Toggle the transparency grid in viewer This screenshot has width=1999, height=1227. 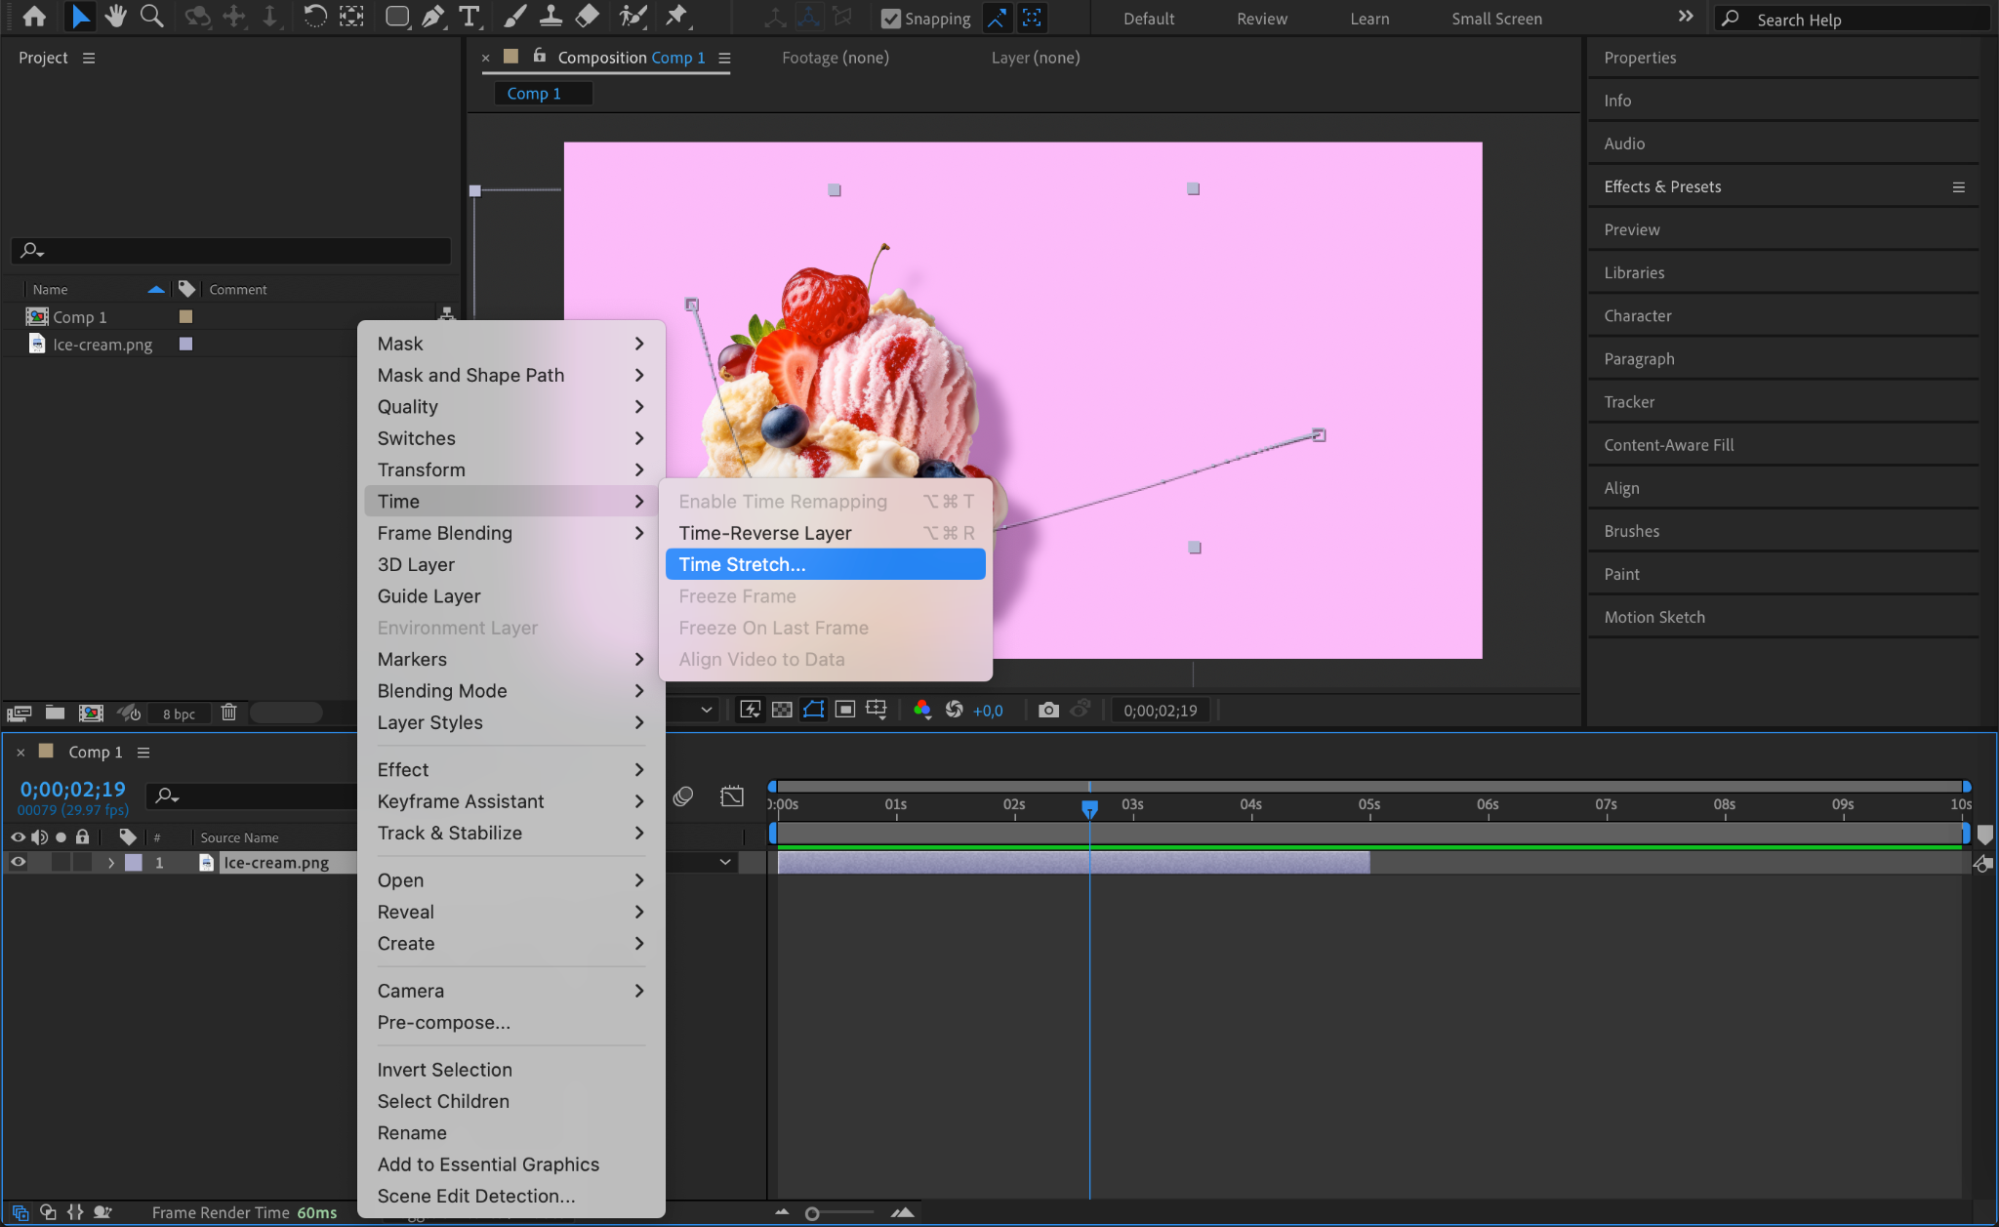coord(782,710)
